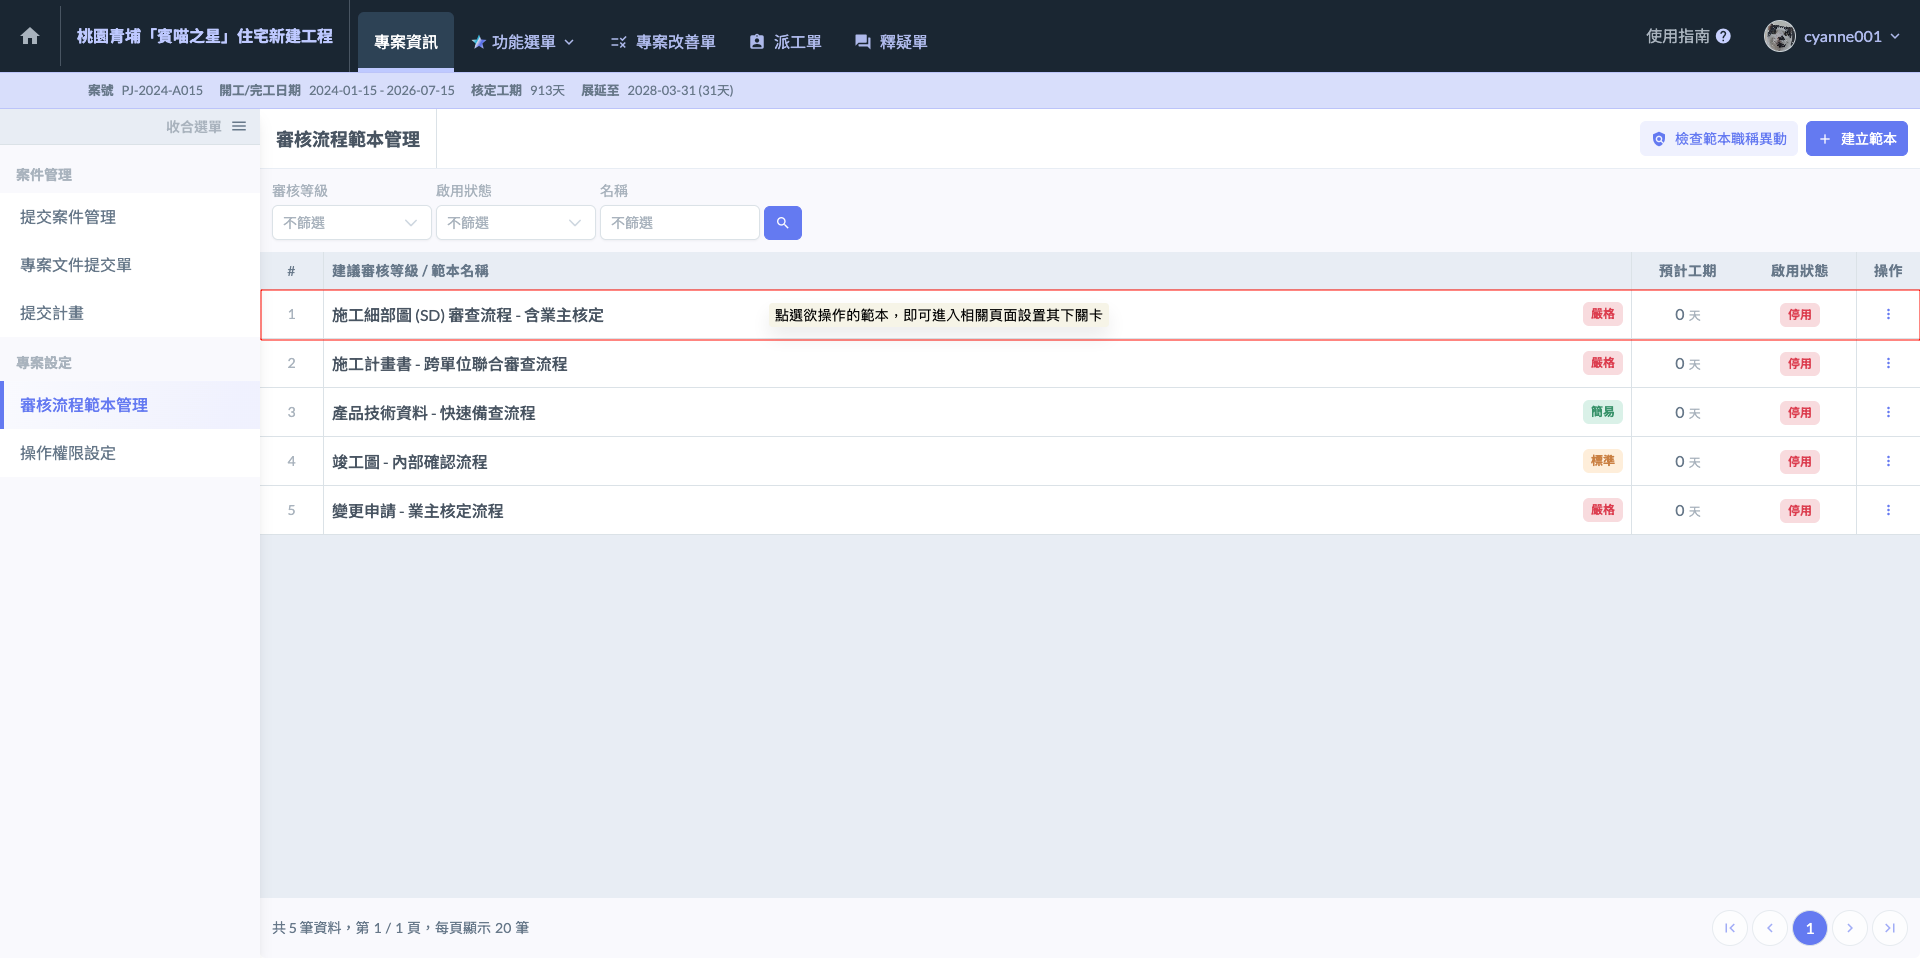The image size is (1920, 958).
Task: Go to previous page arrow
Action: tap(1770, 928)
